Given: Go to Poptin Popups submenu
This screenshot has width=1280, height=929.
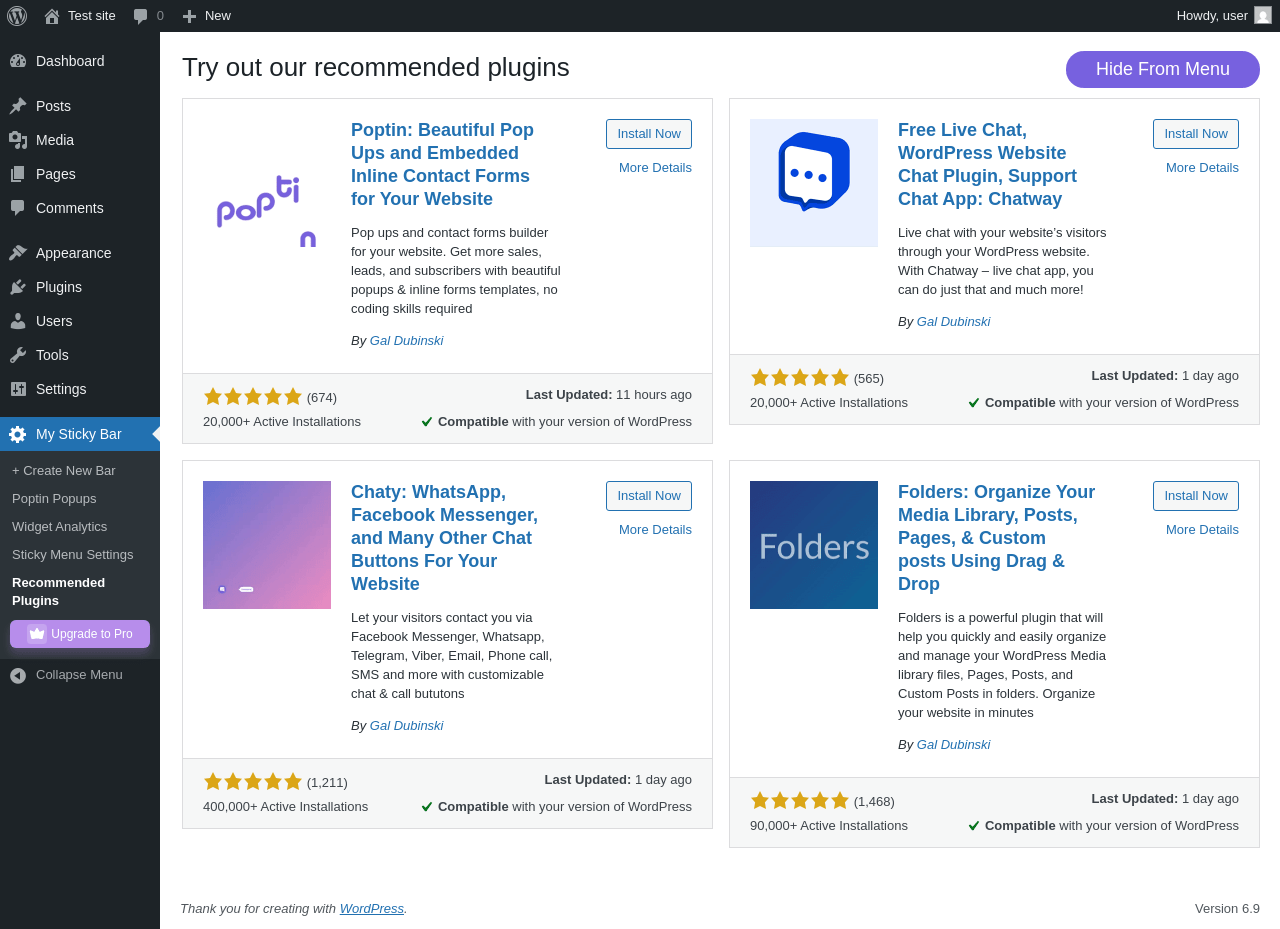Looking at the screenshot, I should coord(54,499).
